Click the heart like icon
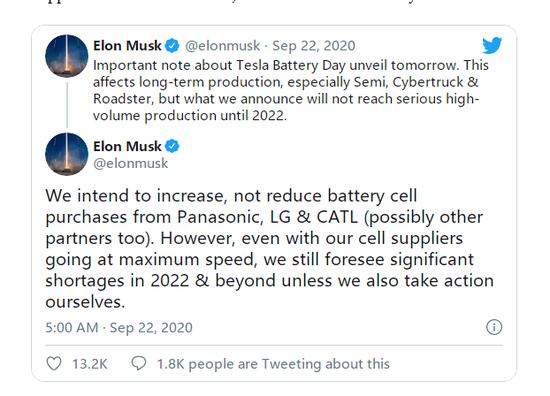This screenshot has height=396, width=550. [x=54, y=363]
